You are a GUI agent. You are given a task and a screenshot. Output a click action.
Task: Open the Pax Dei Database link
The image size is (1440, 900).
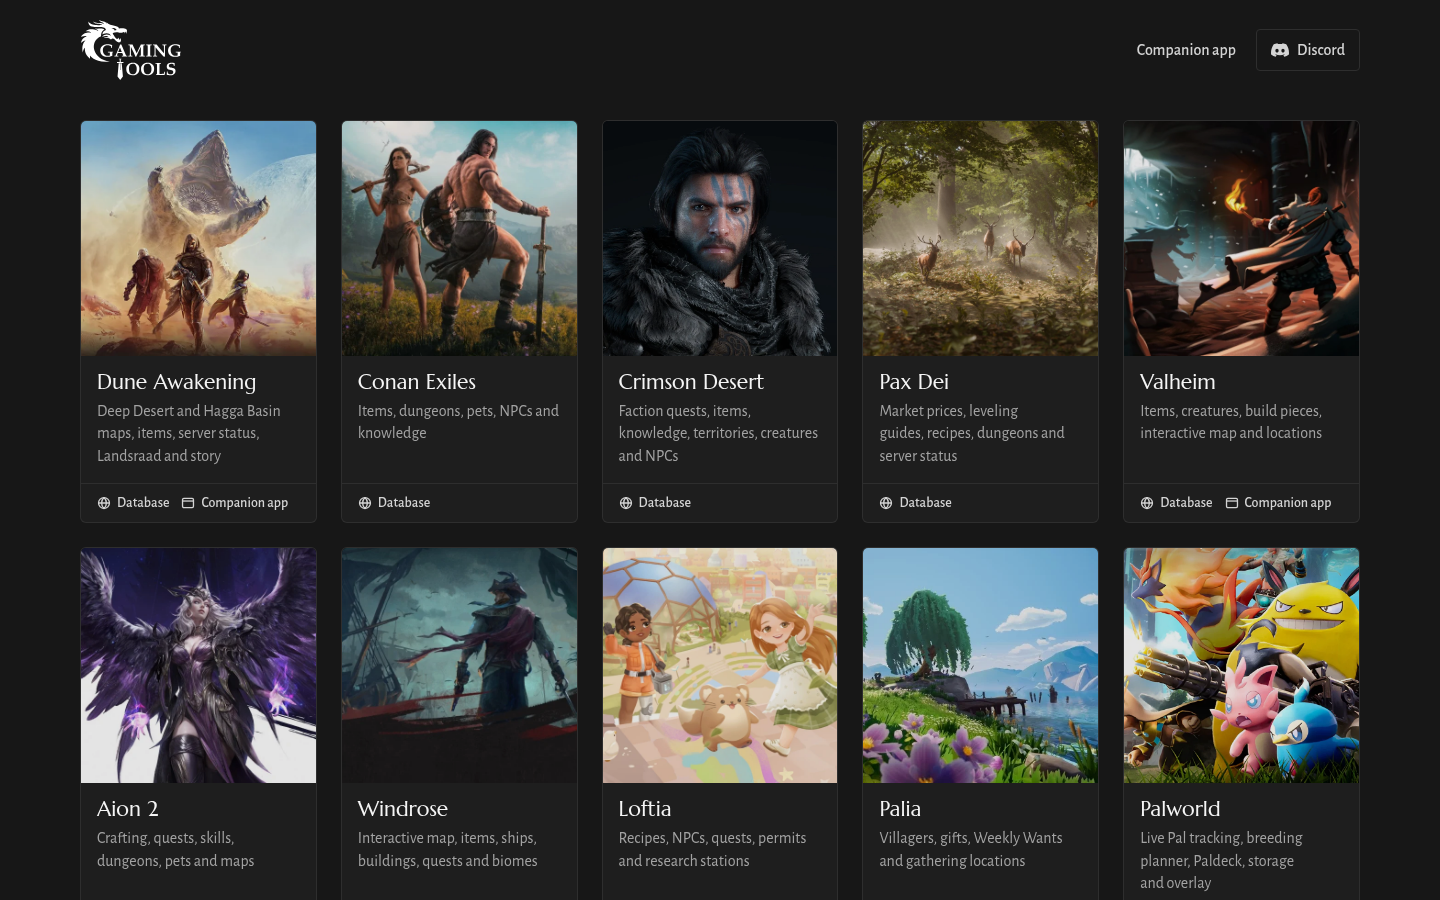915,503
